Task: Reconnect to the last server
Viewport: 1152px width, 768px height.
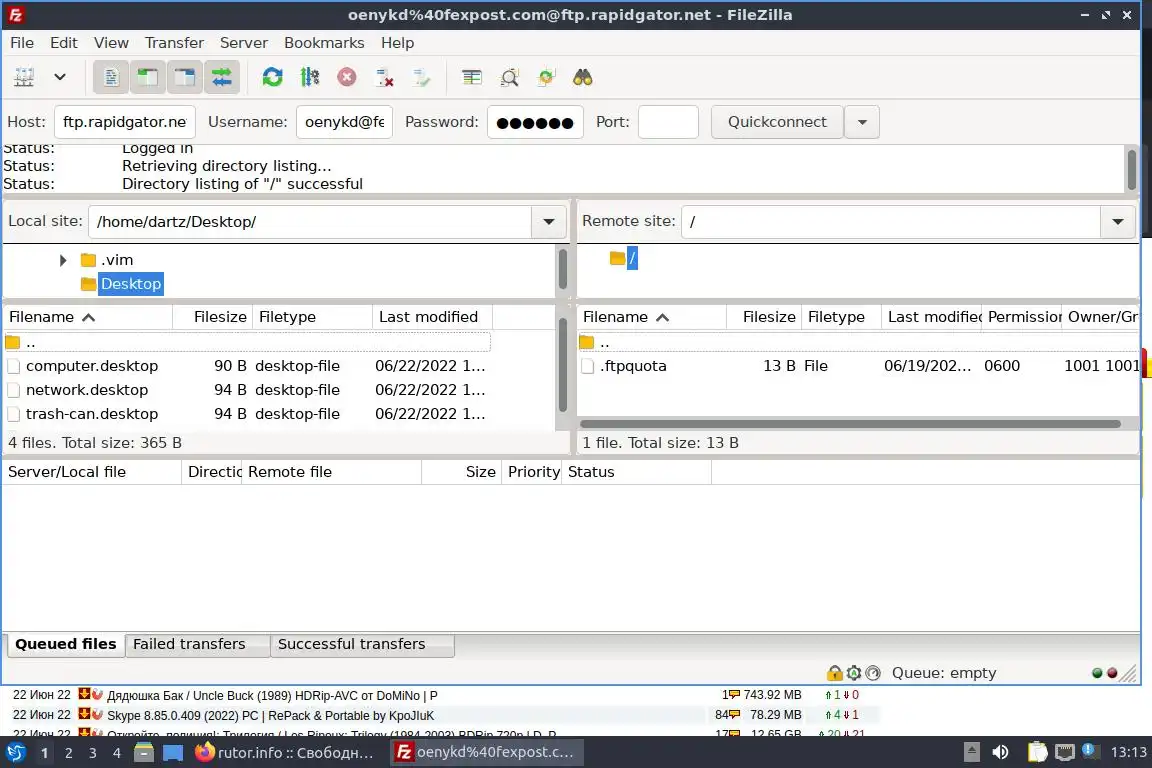Action: [421, 77]
